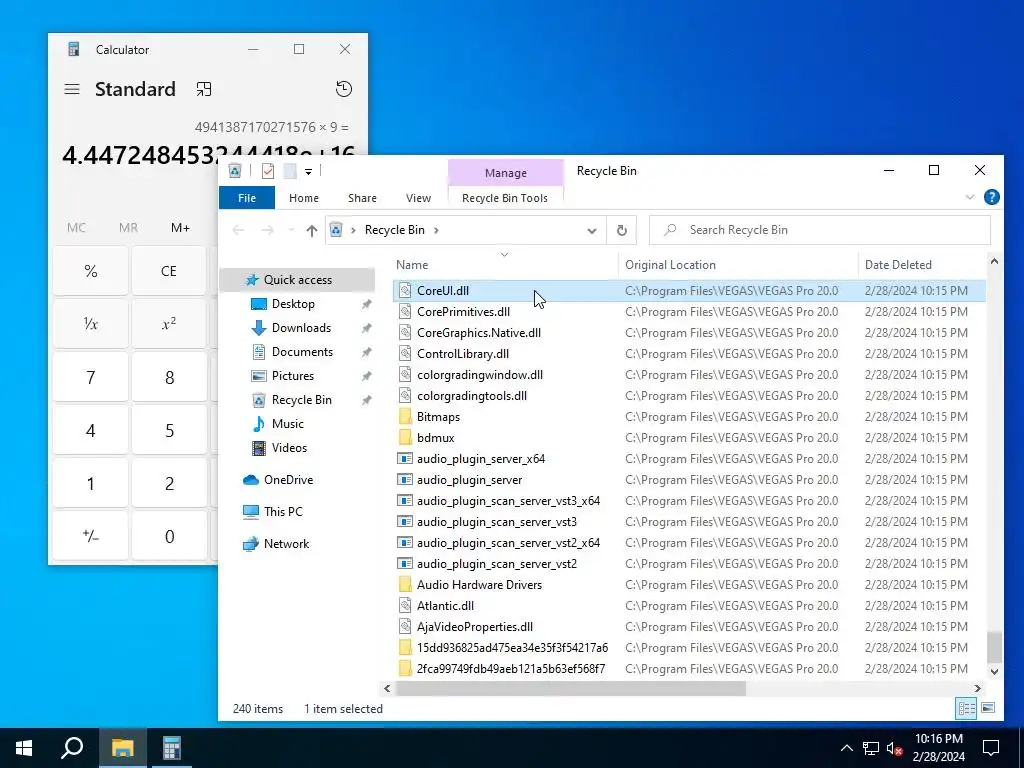Click the CE key in Calculator
The height and width of the screenshot is (768, 1024).
point(168,271)
